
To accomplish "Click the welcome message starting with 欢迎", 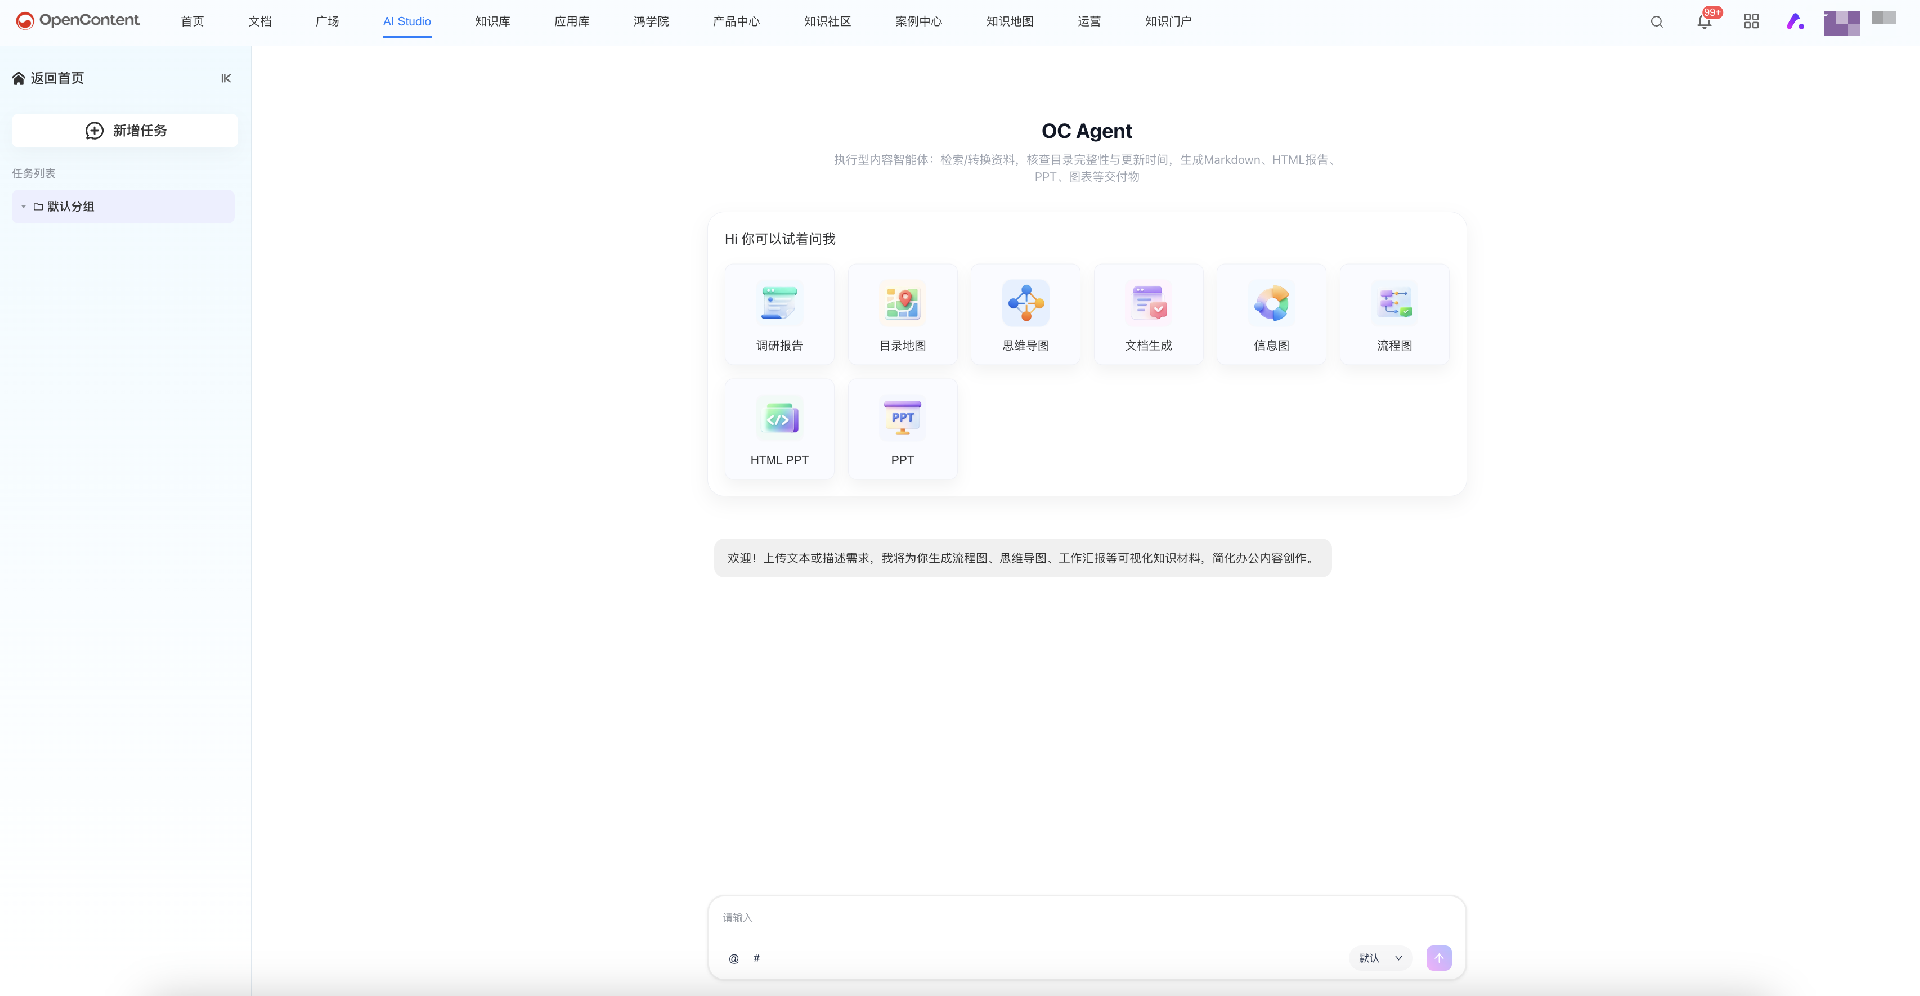I will pos(1022,558).
